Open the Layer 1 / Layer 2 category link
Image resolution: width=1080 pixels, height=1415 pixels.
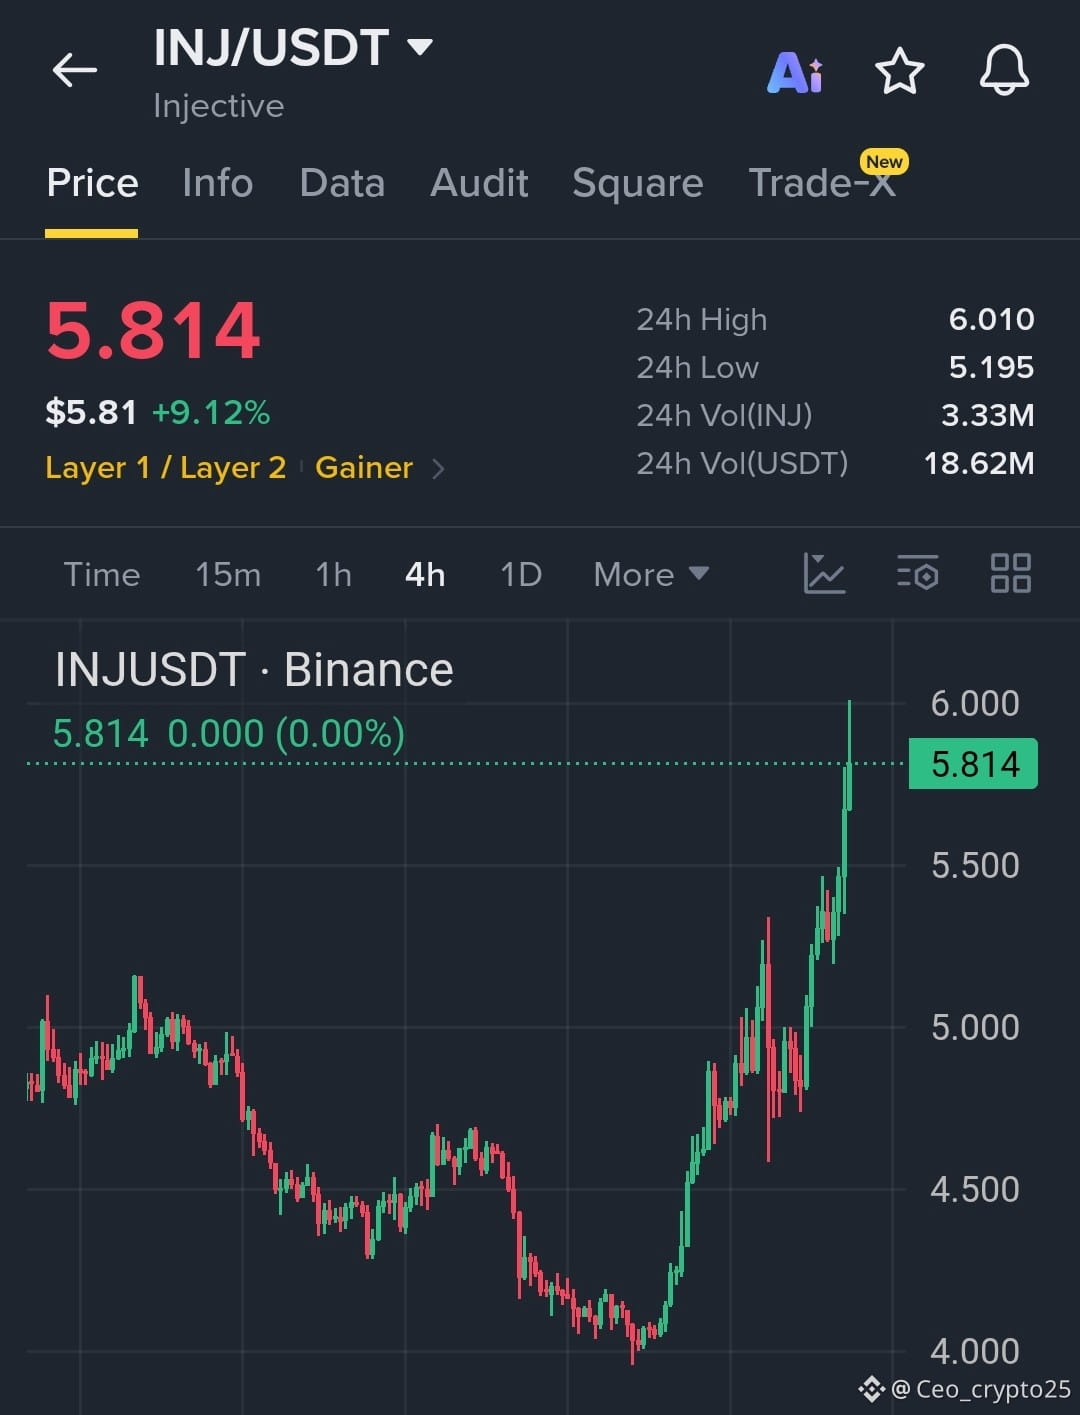166,468
